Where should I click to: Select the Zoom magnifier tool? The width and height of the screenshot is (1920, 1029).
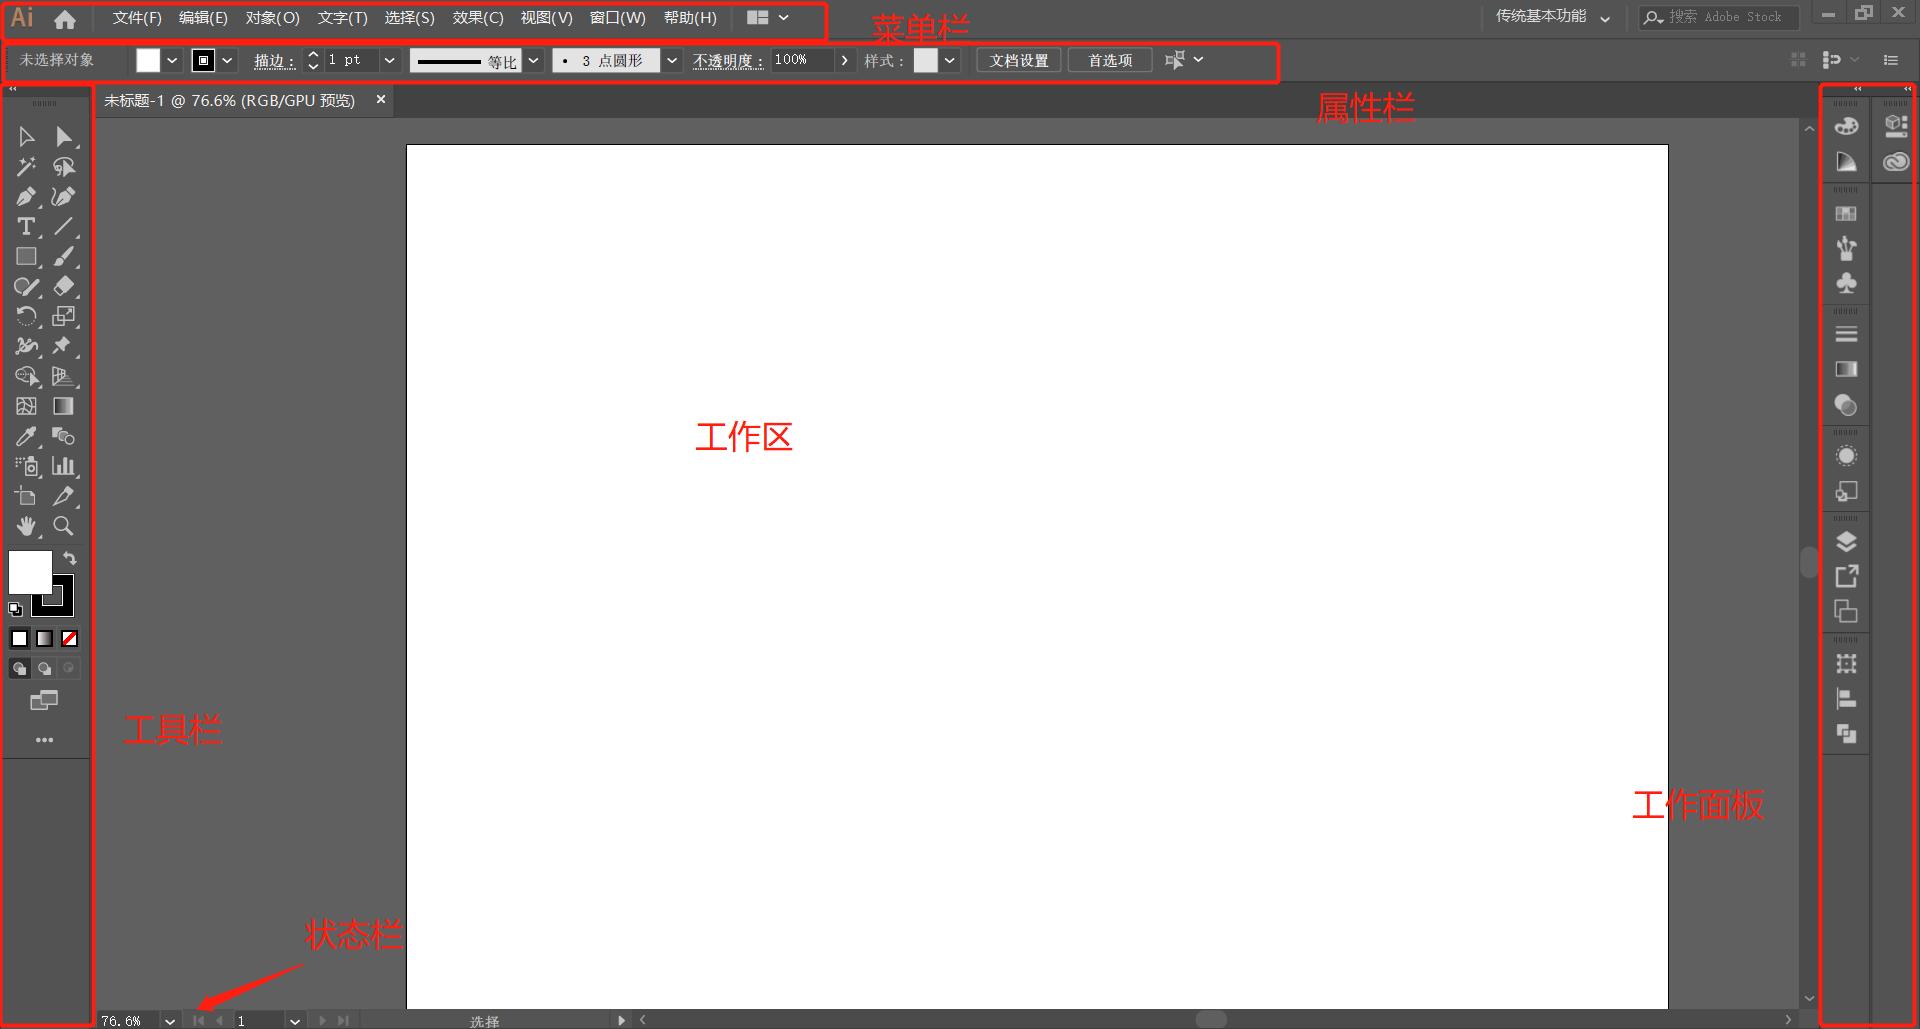64,527
